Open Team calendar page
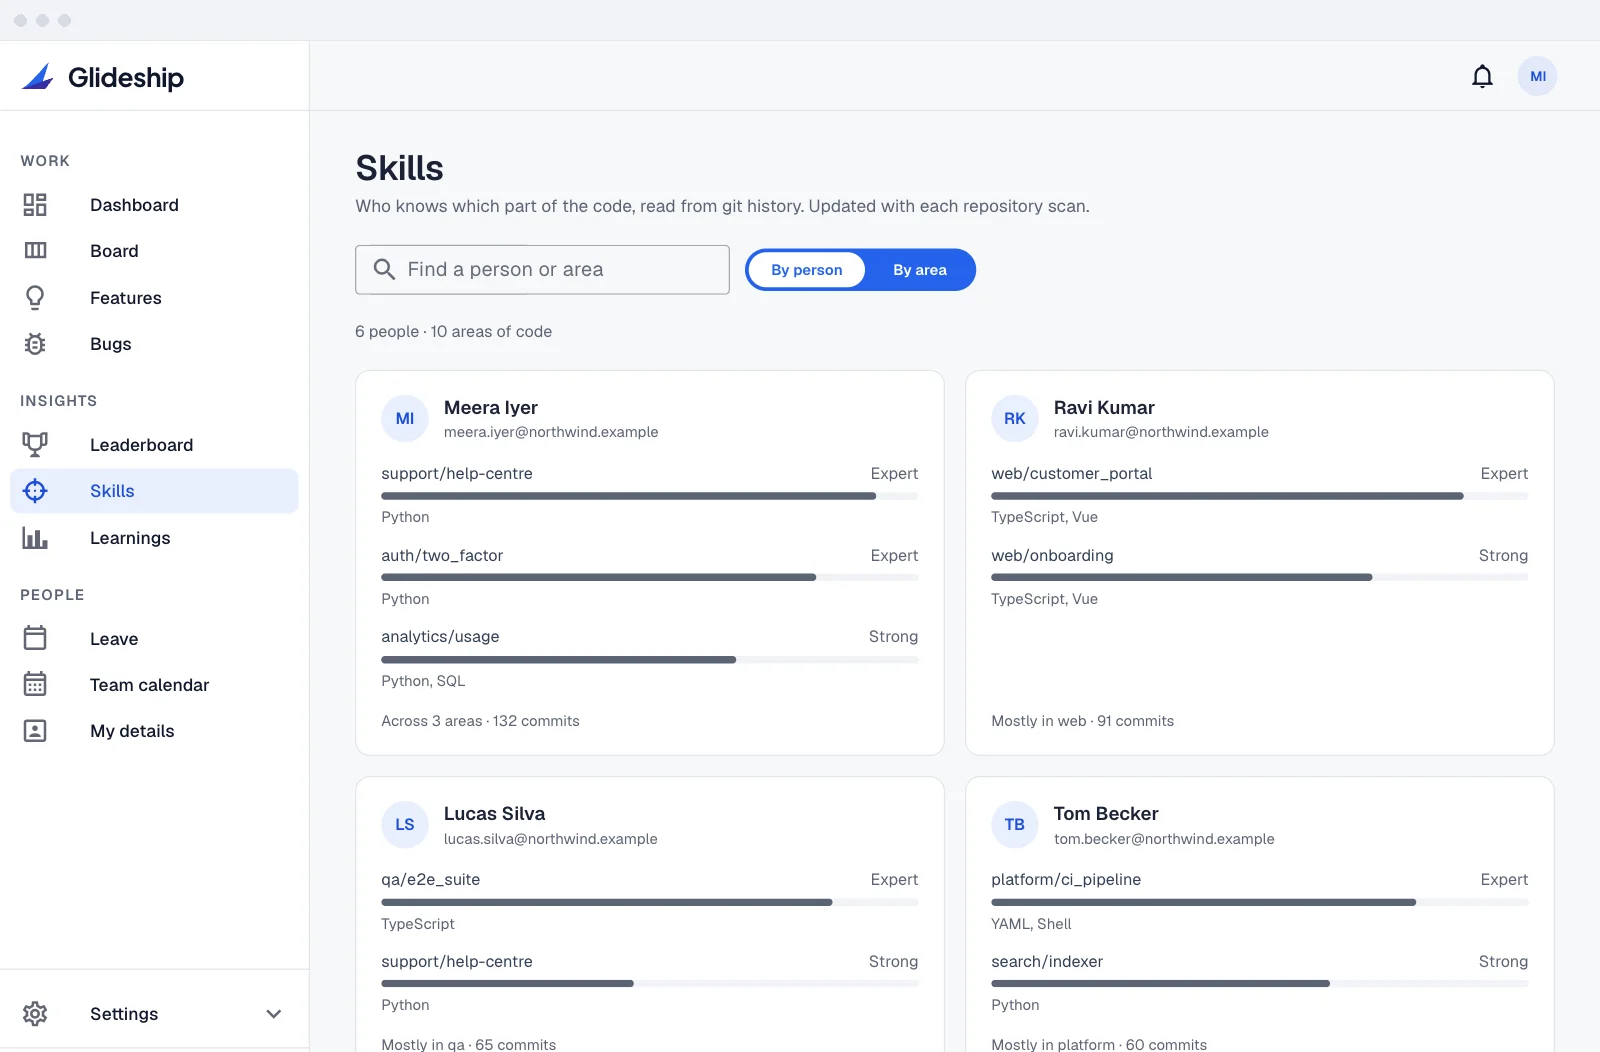This screenshot has height=1052, width=1600. click(x=155, y=684)
